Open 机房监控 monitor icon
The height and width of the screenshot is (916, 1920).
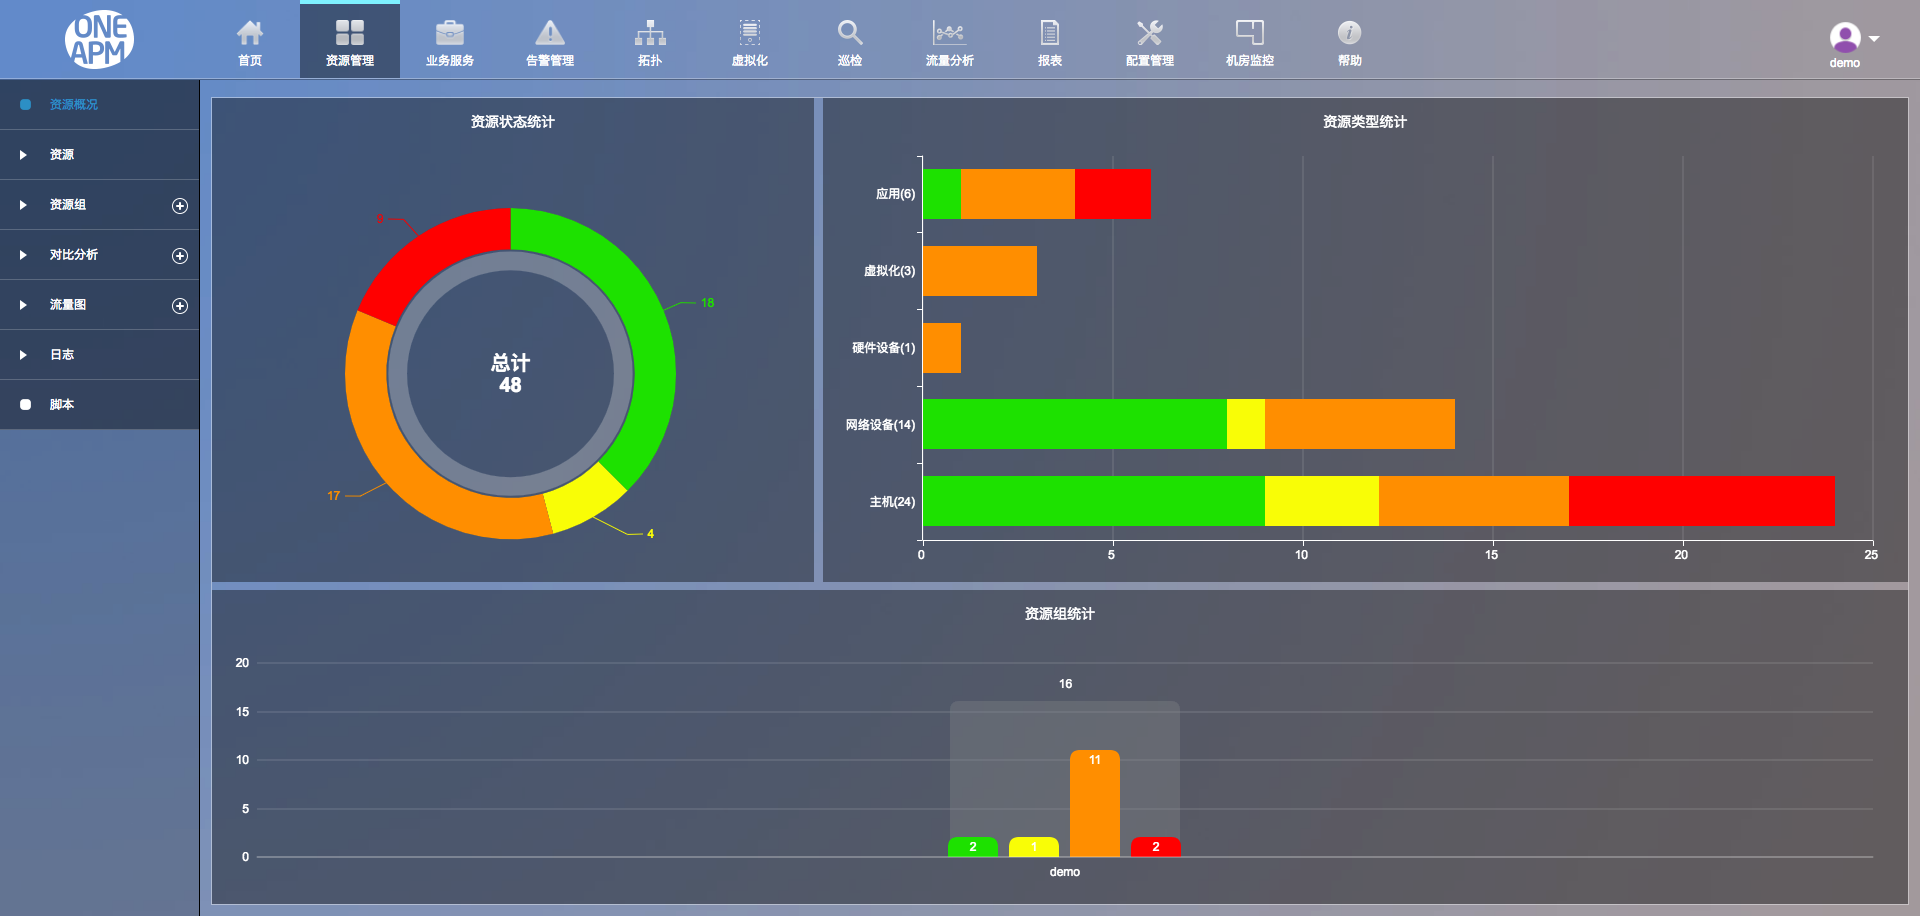pos(1250,33)
